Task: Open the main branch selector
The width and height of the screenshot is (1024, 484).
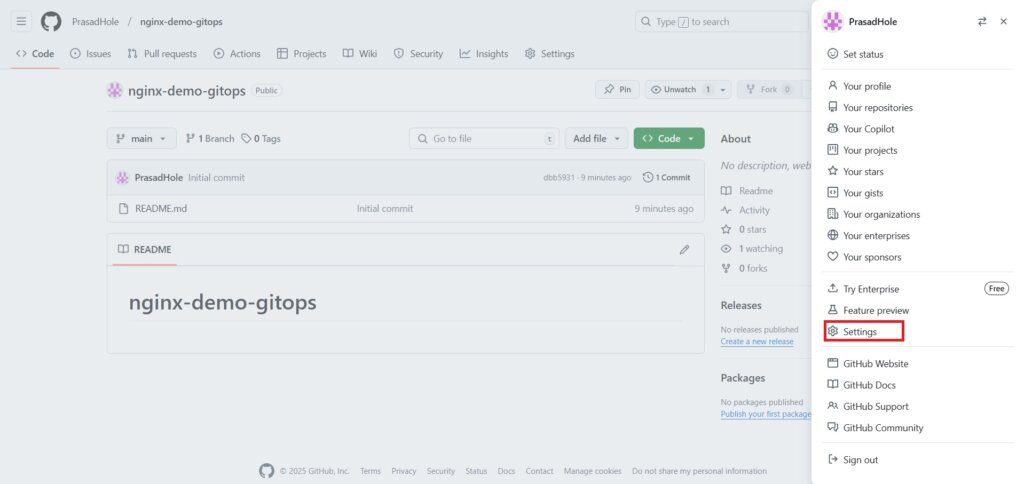Action: coord(142,138)
